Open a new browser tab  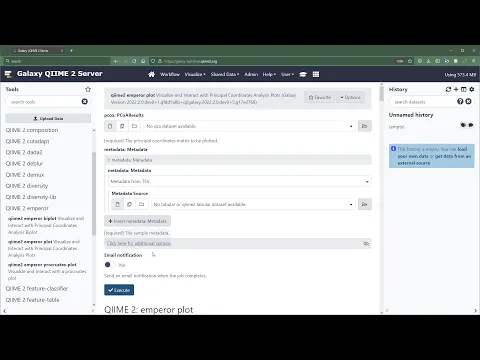click(x=71, y=50)
